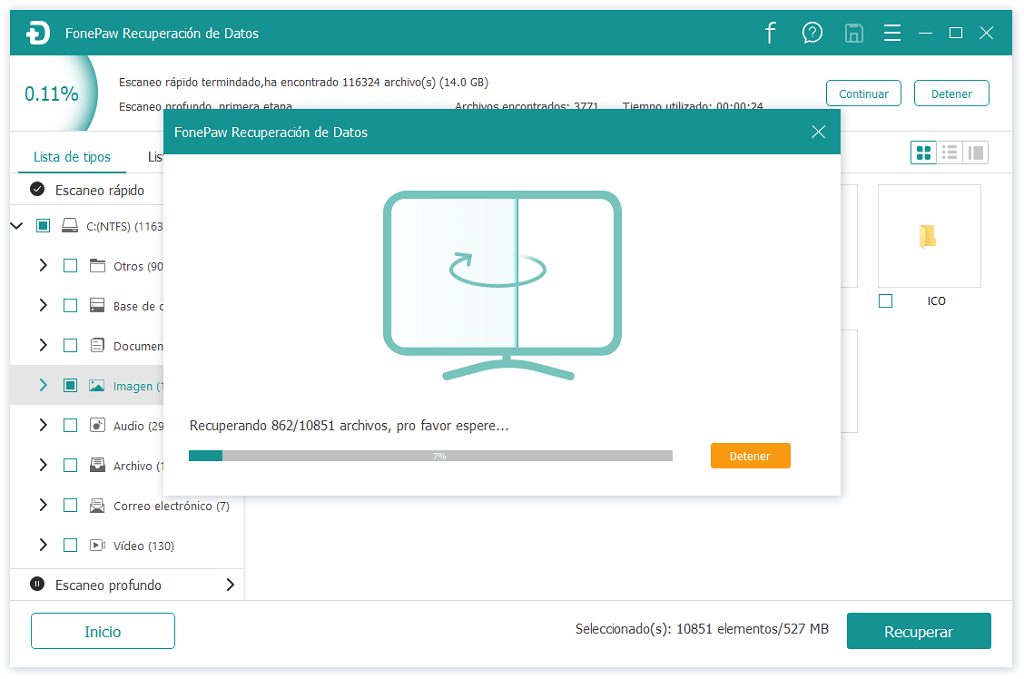Expand the Documento category

43,345
